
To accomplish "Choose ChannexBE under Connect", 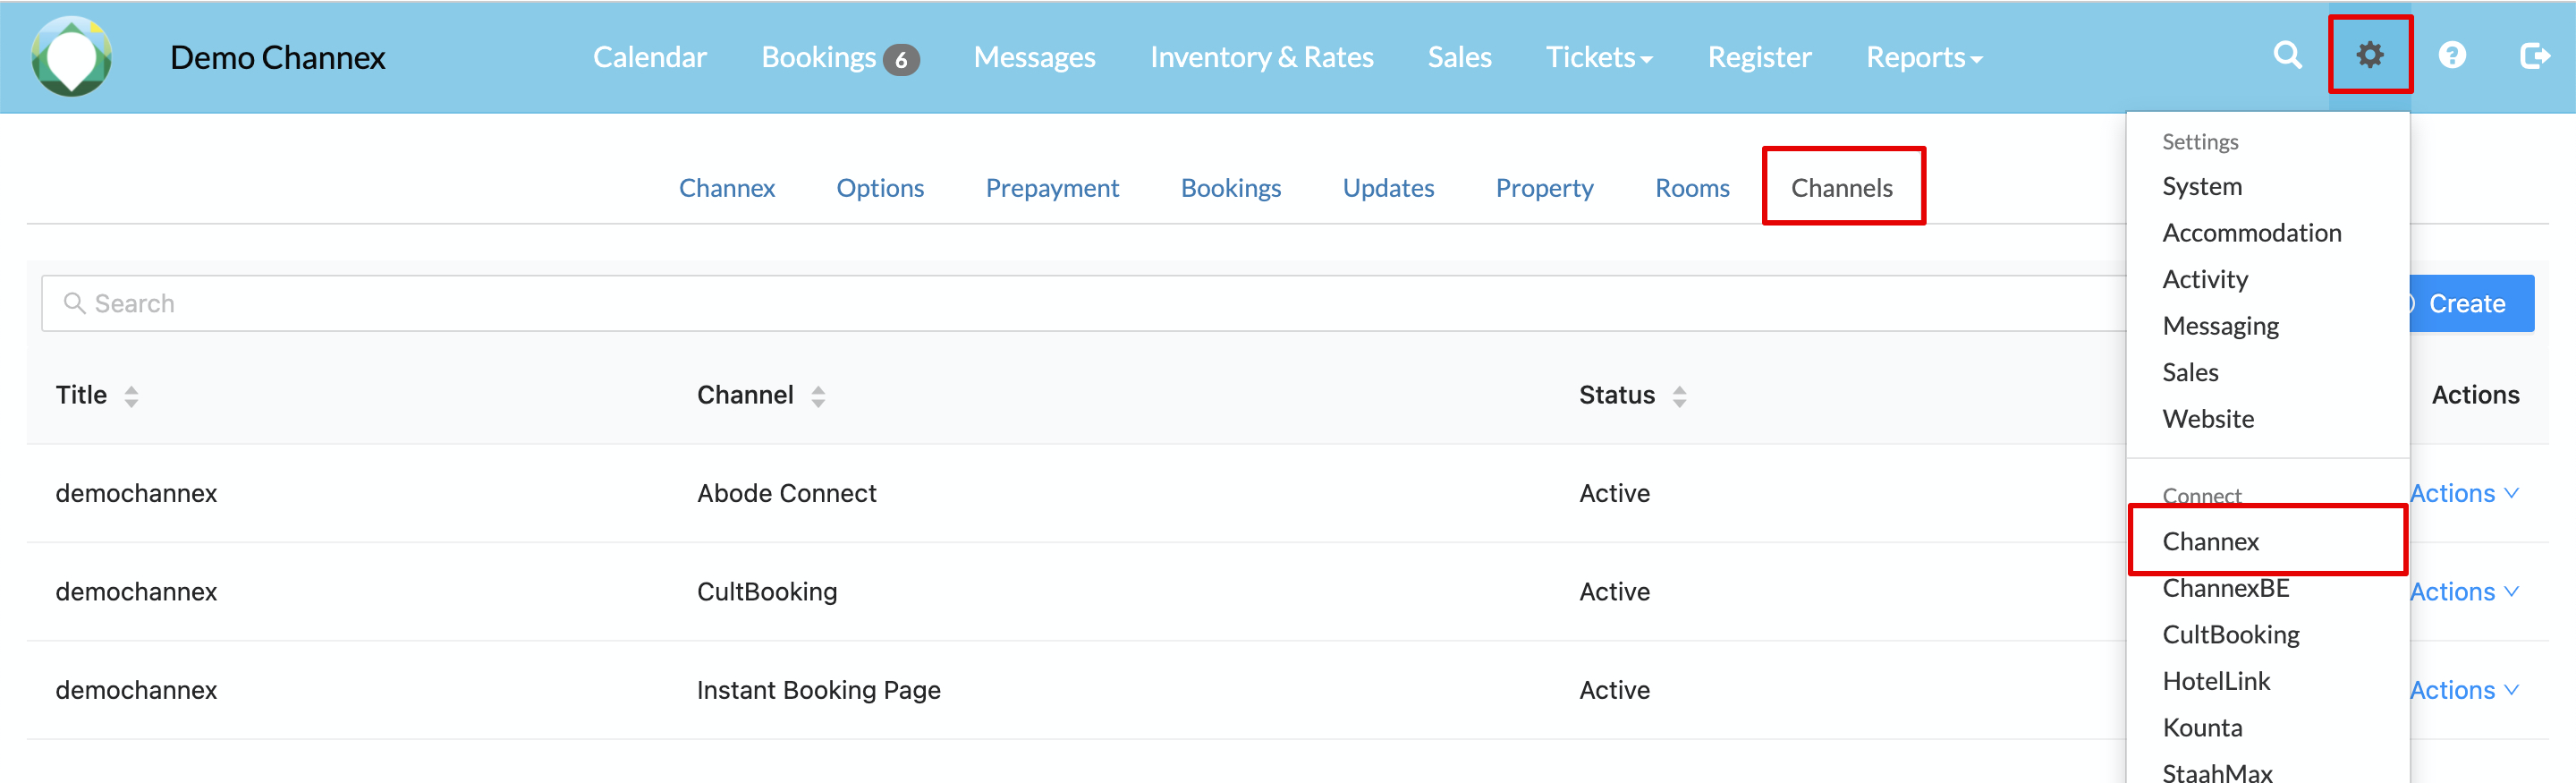I will pyautogui.click(x=2226, y=588).
